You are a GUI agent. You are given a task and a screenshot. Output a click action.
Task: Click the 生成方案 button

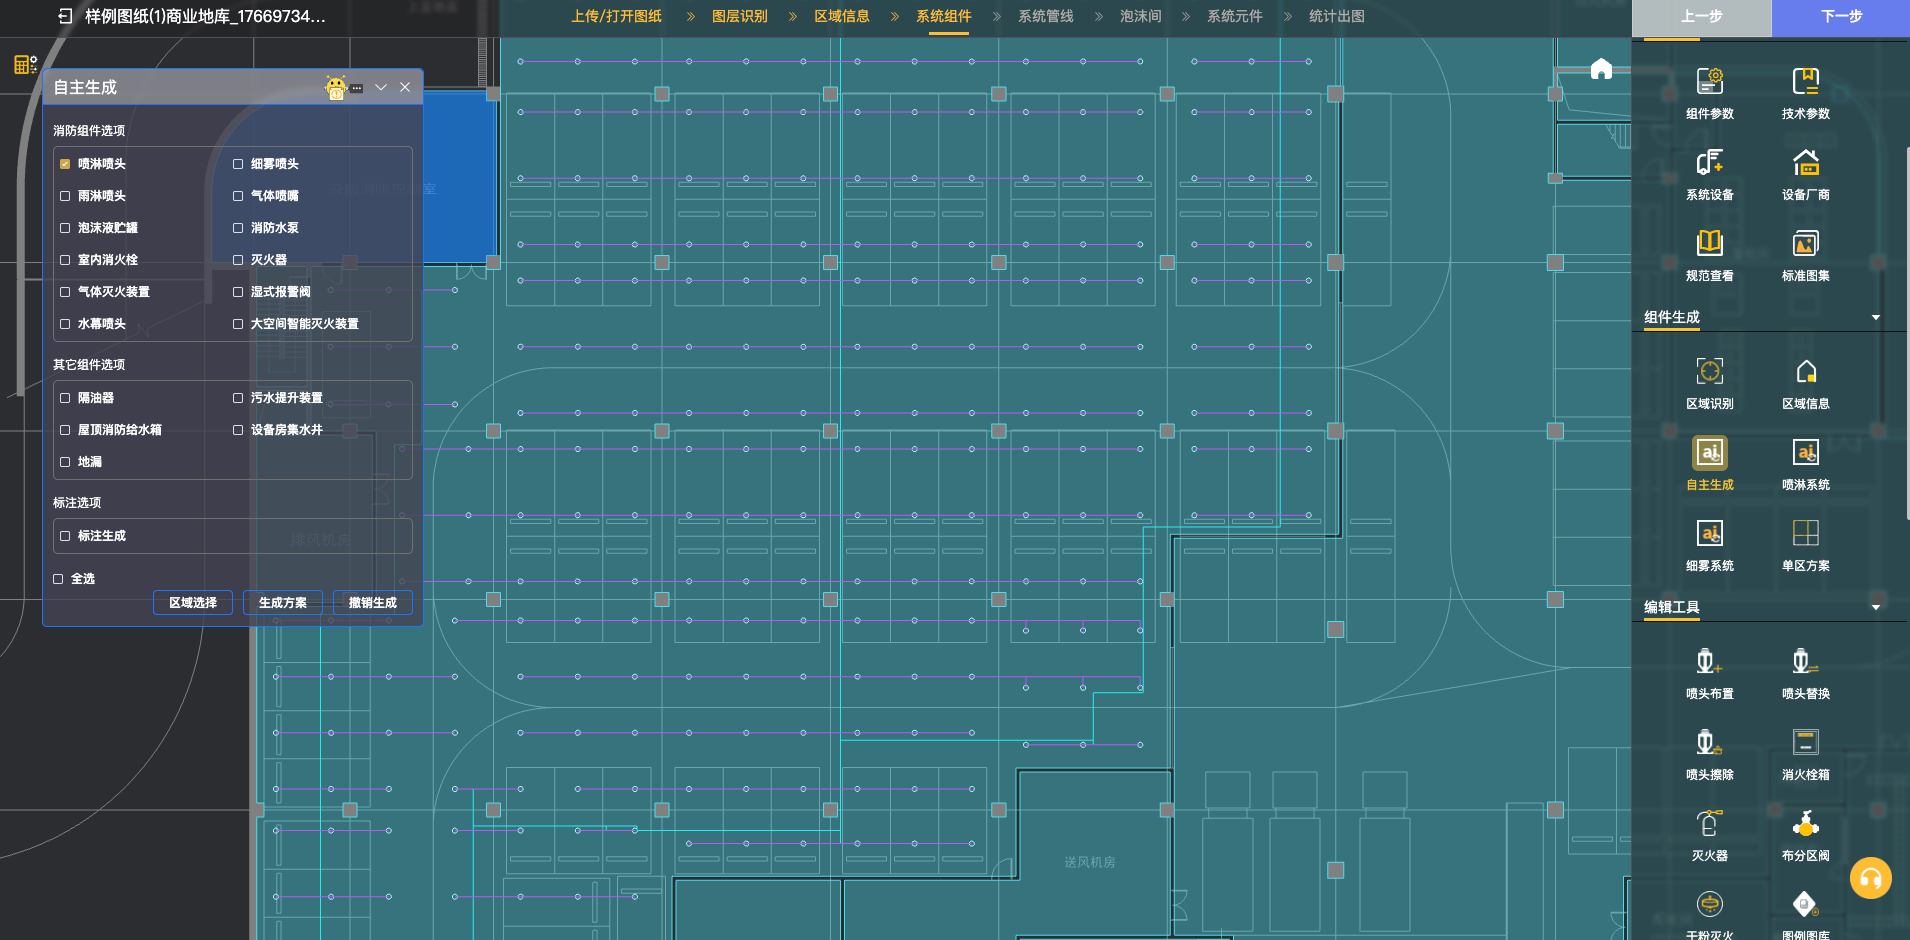coord(282,603)
